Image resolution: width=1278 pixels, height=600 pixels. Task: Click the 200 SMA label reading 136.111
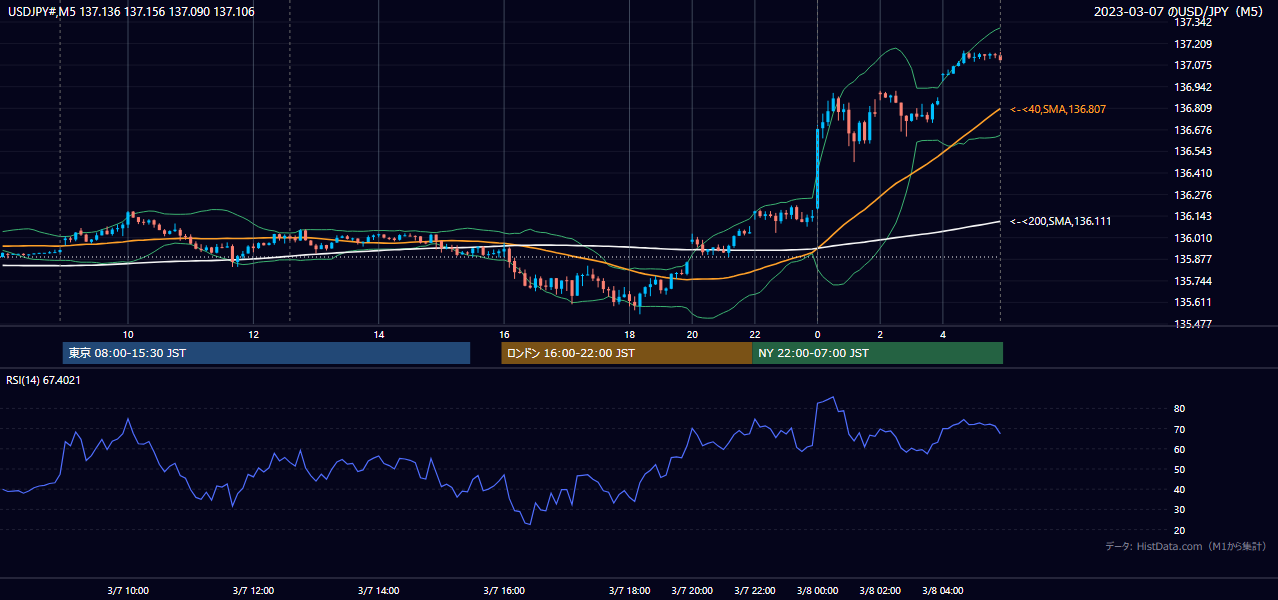click(x=1060, y=221)
